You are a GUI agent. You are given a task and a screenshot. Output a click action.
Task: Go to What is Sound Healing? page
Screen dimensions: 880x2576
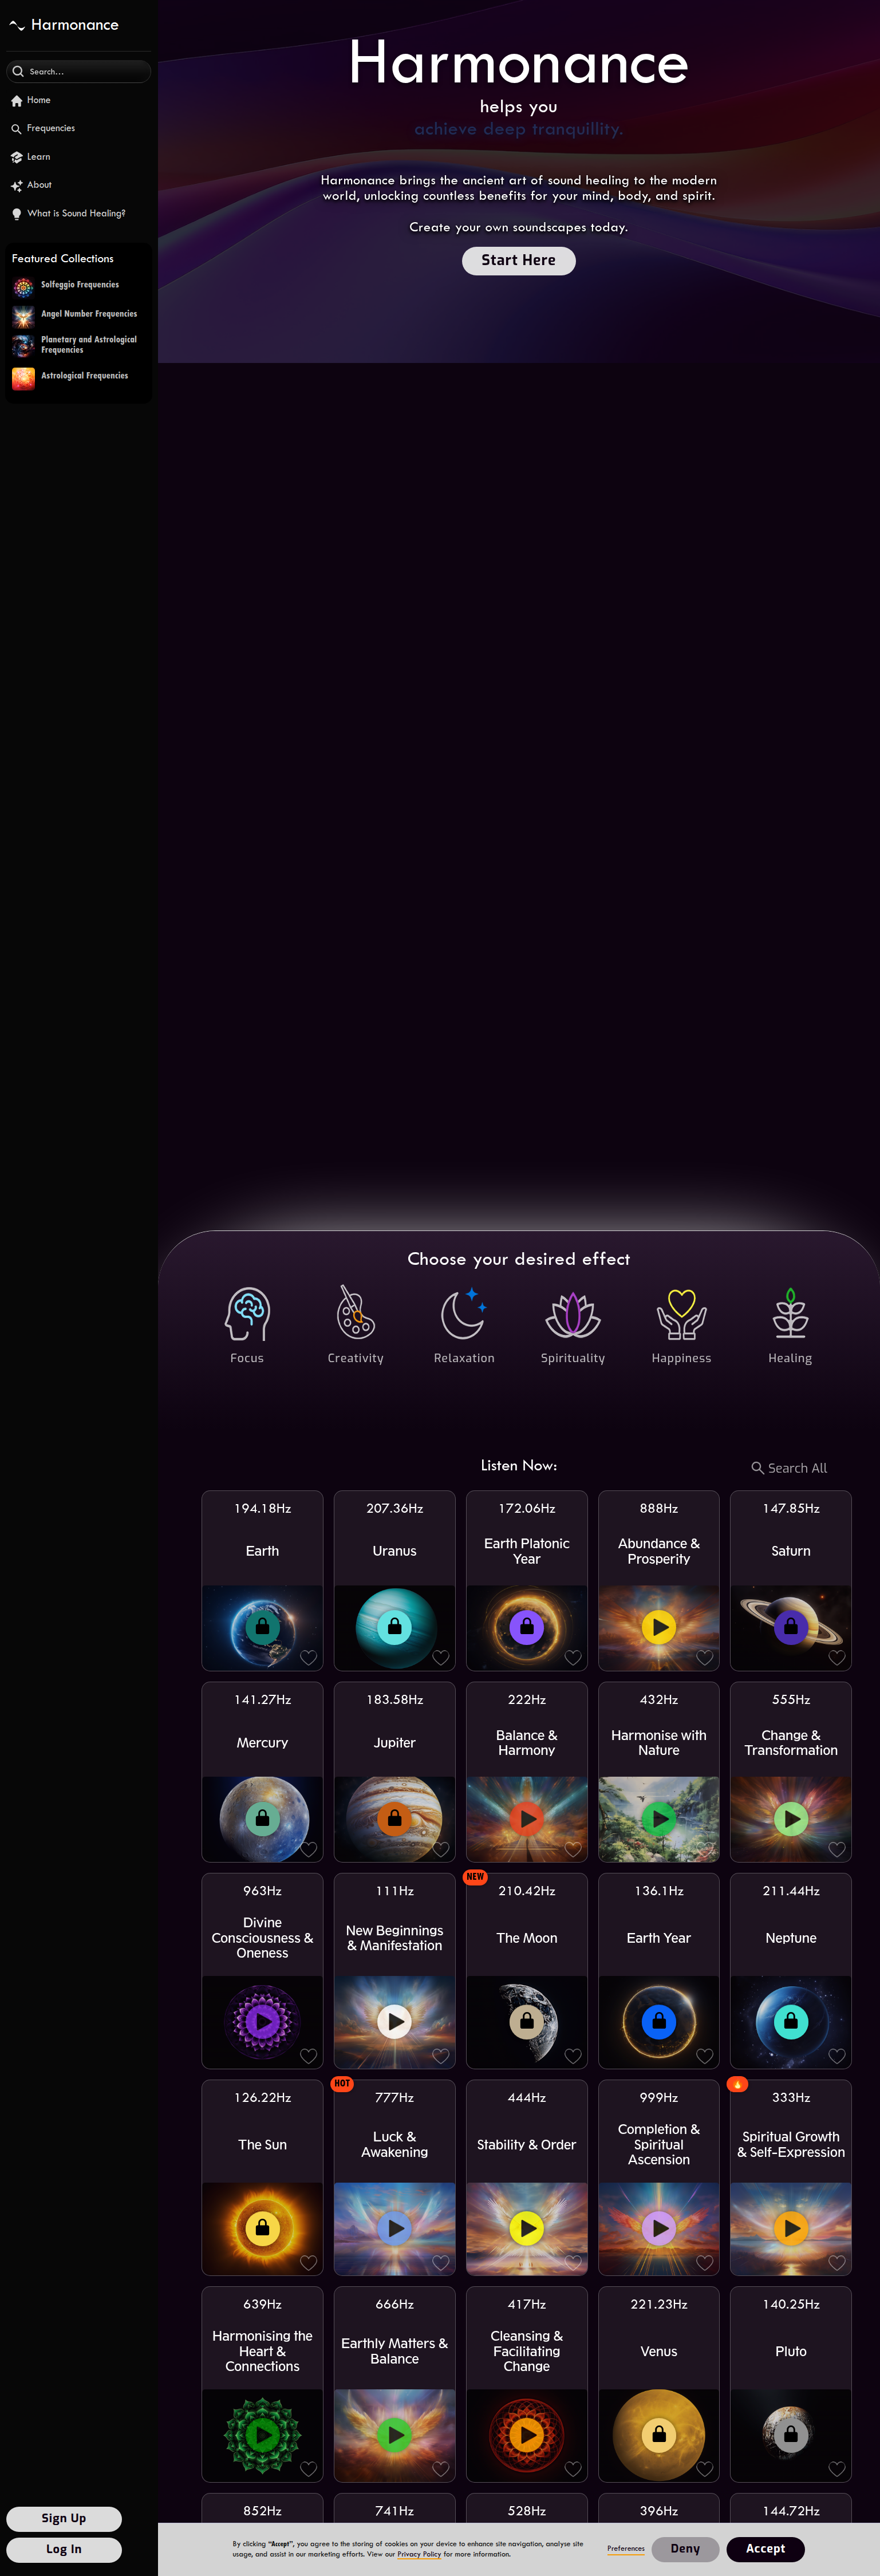[x=68, y=214]
